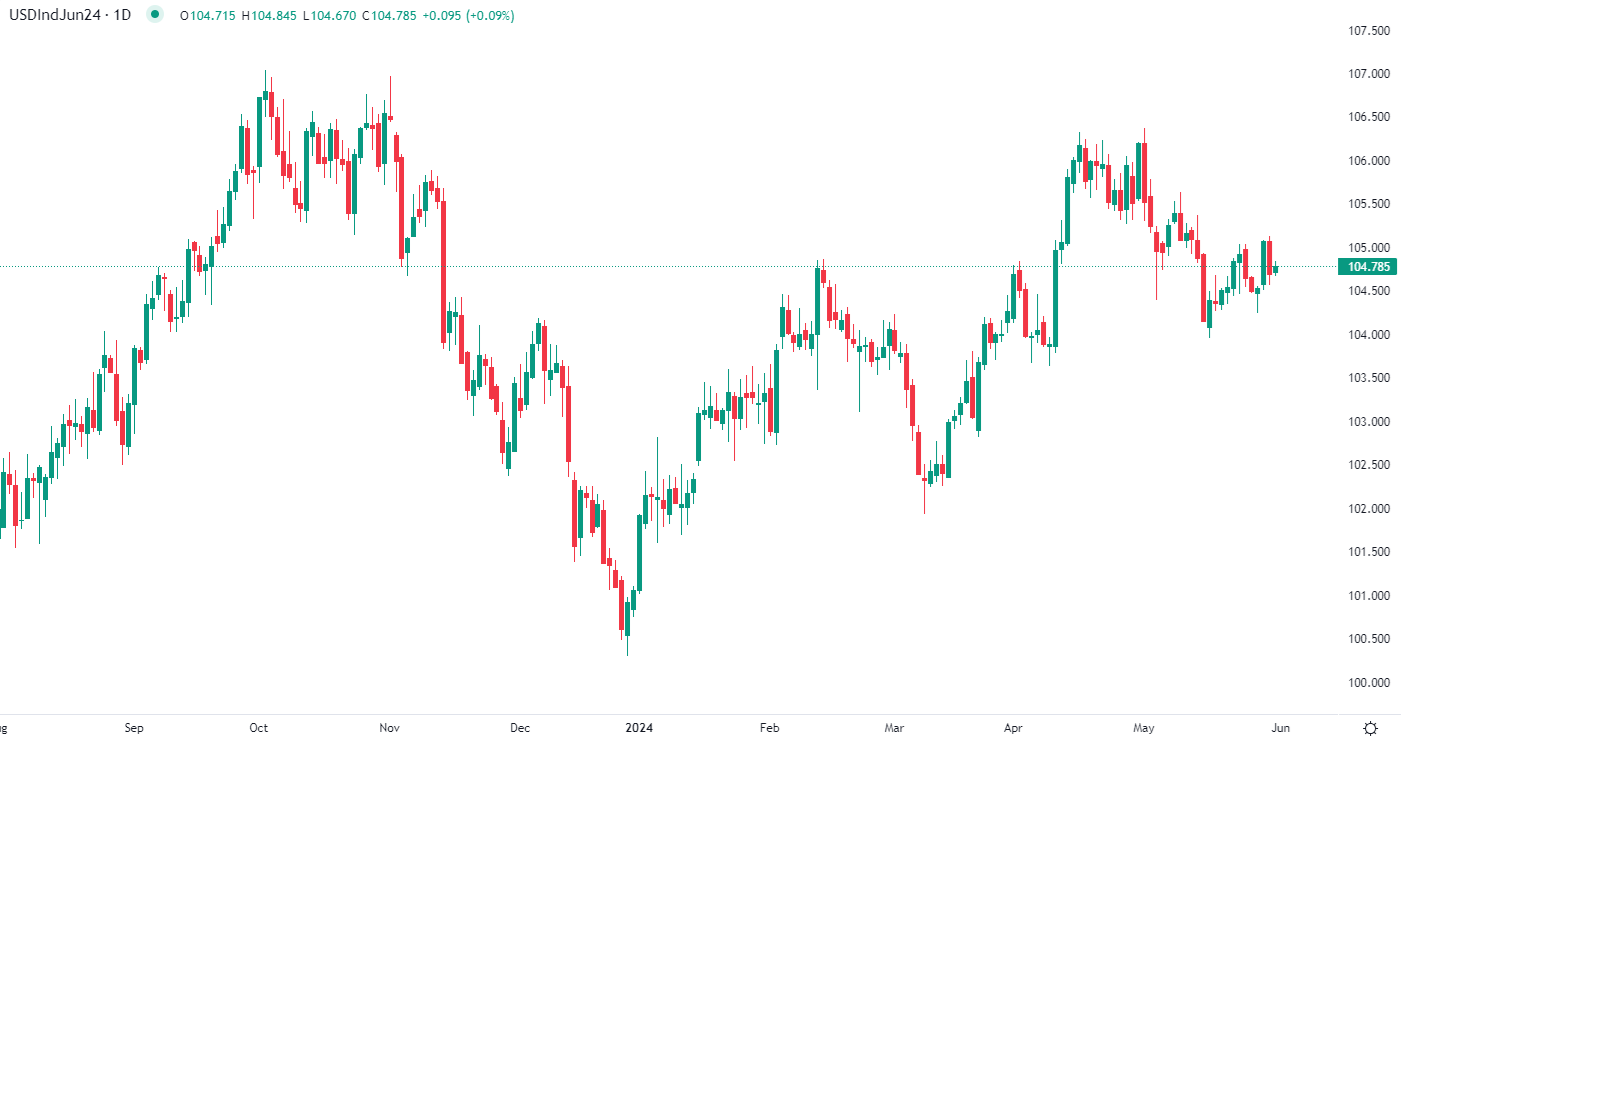The image size is (1611, 1100).
Task: Click the close value C104.785
Action: (x=389, y=16)
